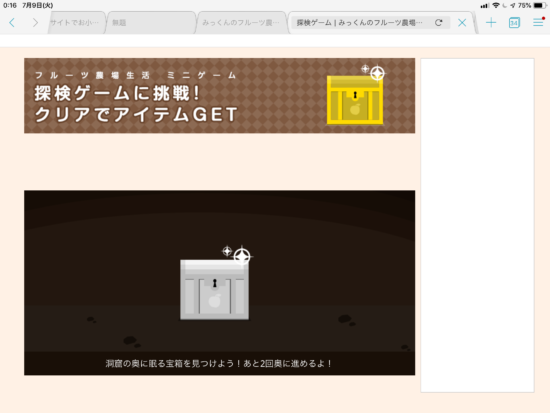
Task: Go forward with the browser forward arrow
Action: [35, 23]
